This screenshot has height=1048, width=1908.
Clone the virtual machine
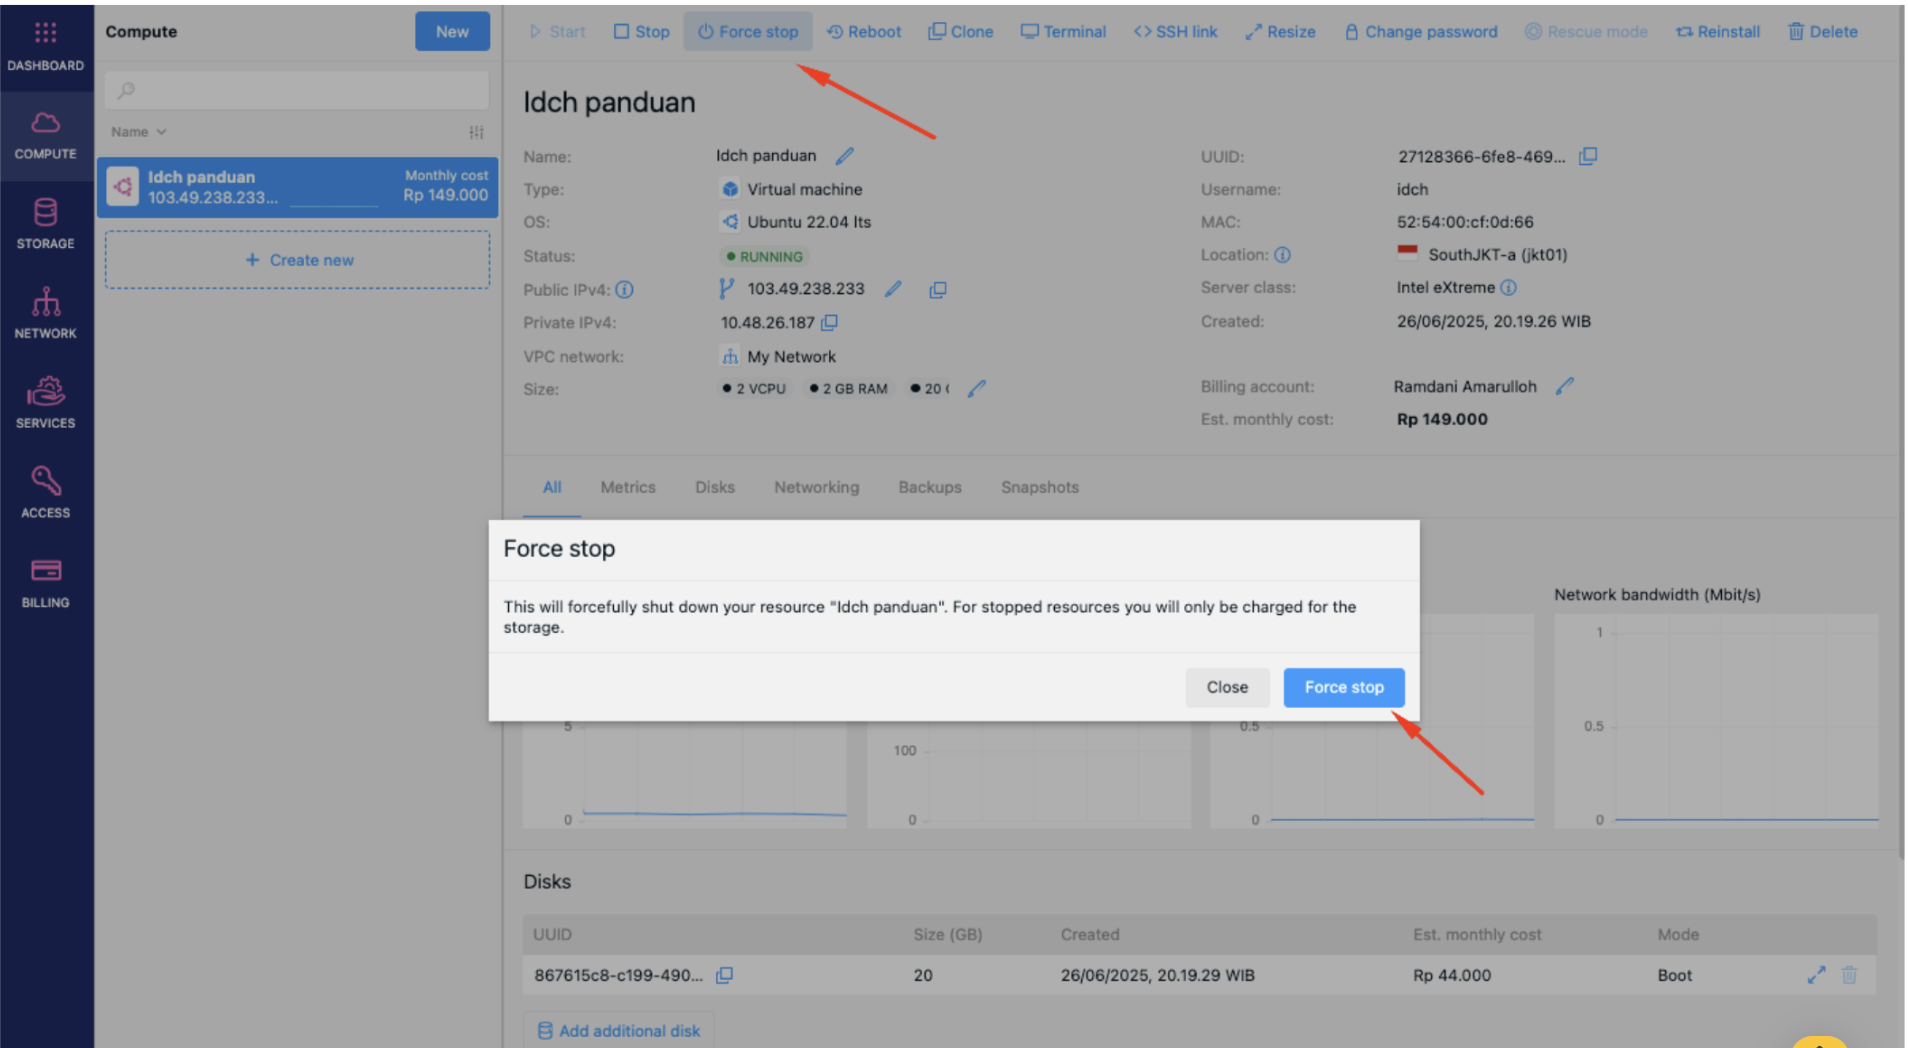click(961, 32)
